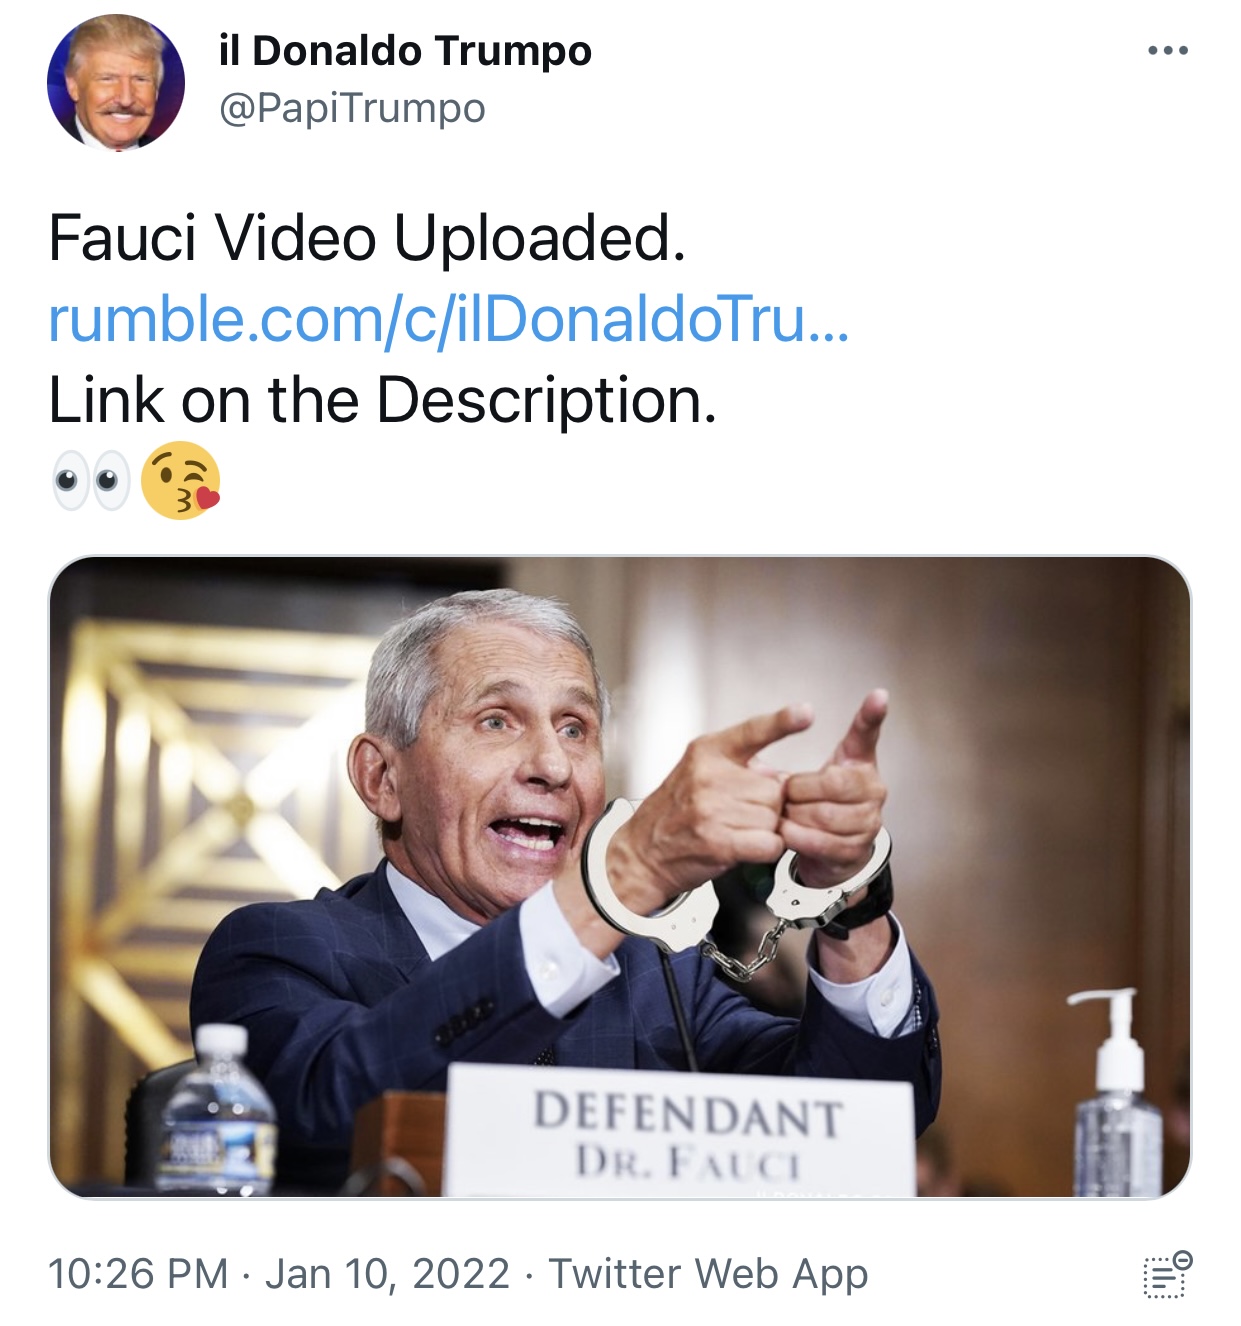Image resolution: width=1241 pixels, height=1326 pixels.
Task: Open the tweet's three-dot more options menu
Action: click(x=1168, y=50)
